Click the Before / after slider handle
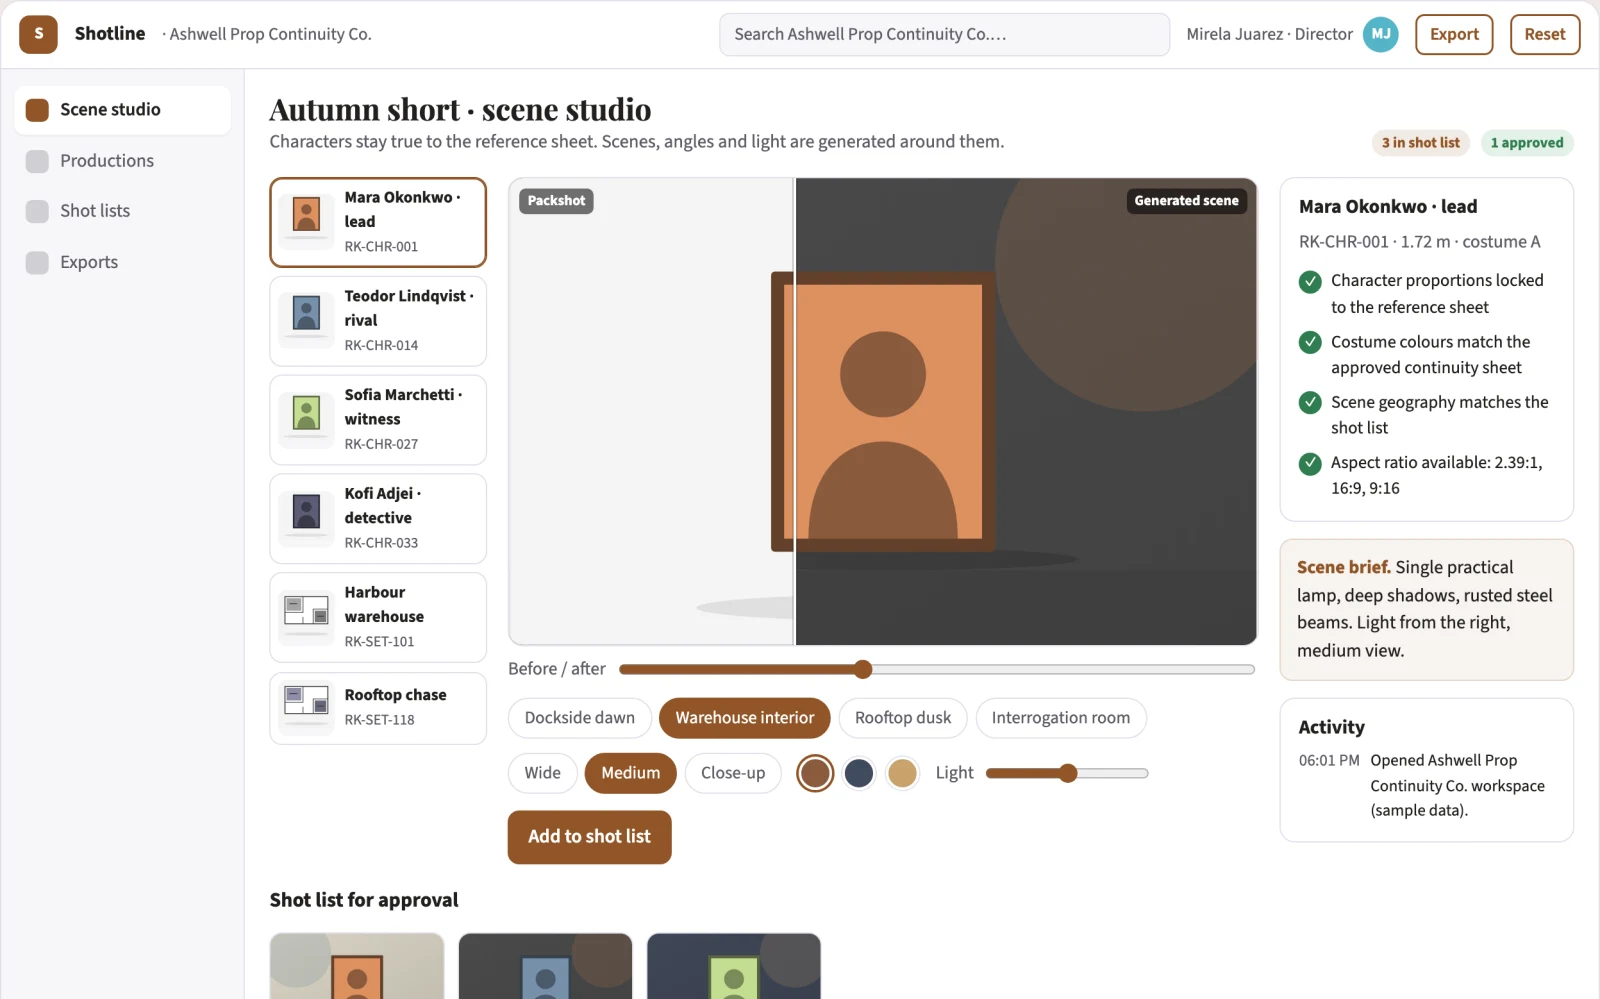The height and width of the screenshot is (999, 1600). [863, 669]
